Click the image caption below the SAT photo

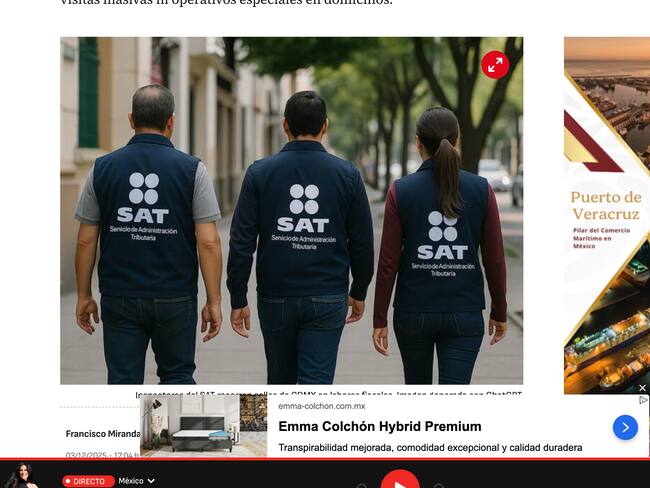328,394
